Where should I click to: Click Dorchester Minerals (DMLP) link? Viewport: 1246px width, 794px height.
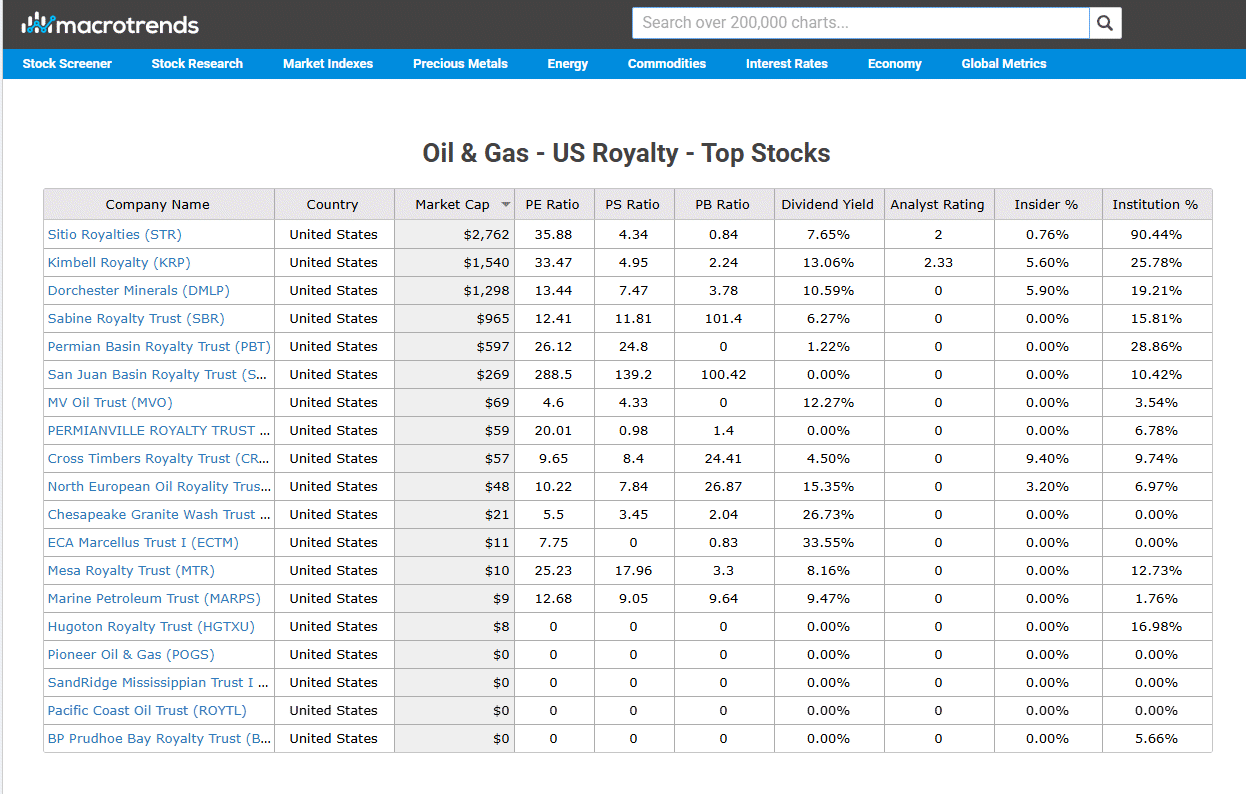point(139,291)
